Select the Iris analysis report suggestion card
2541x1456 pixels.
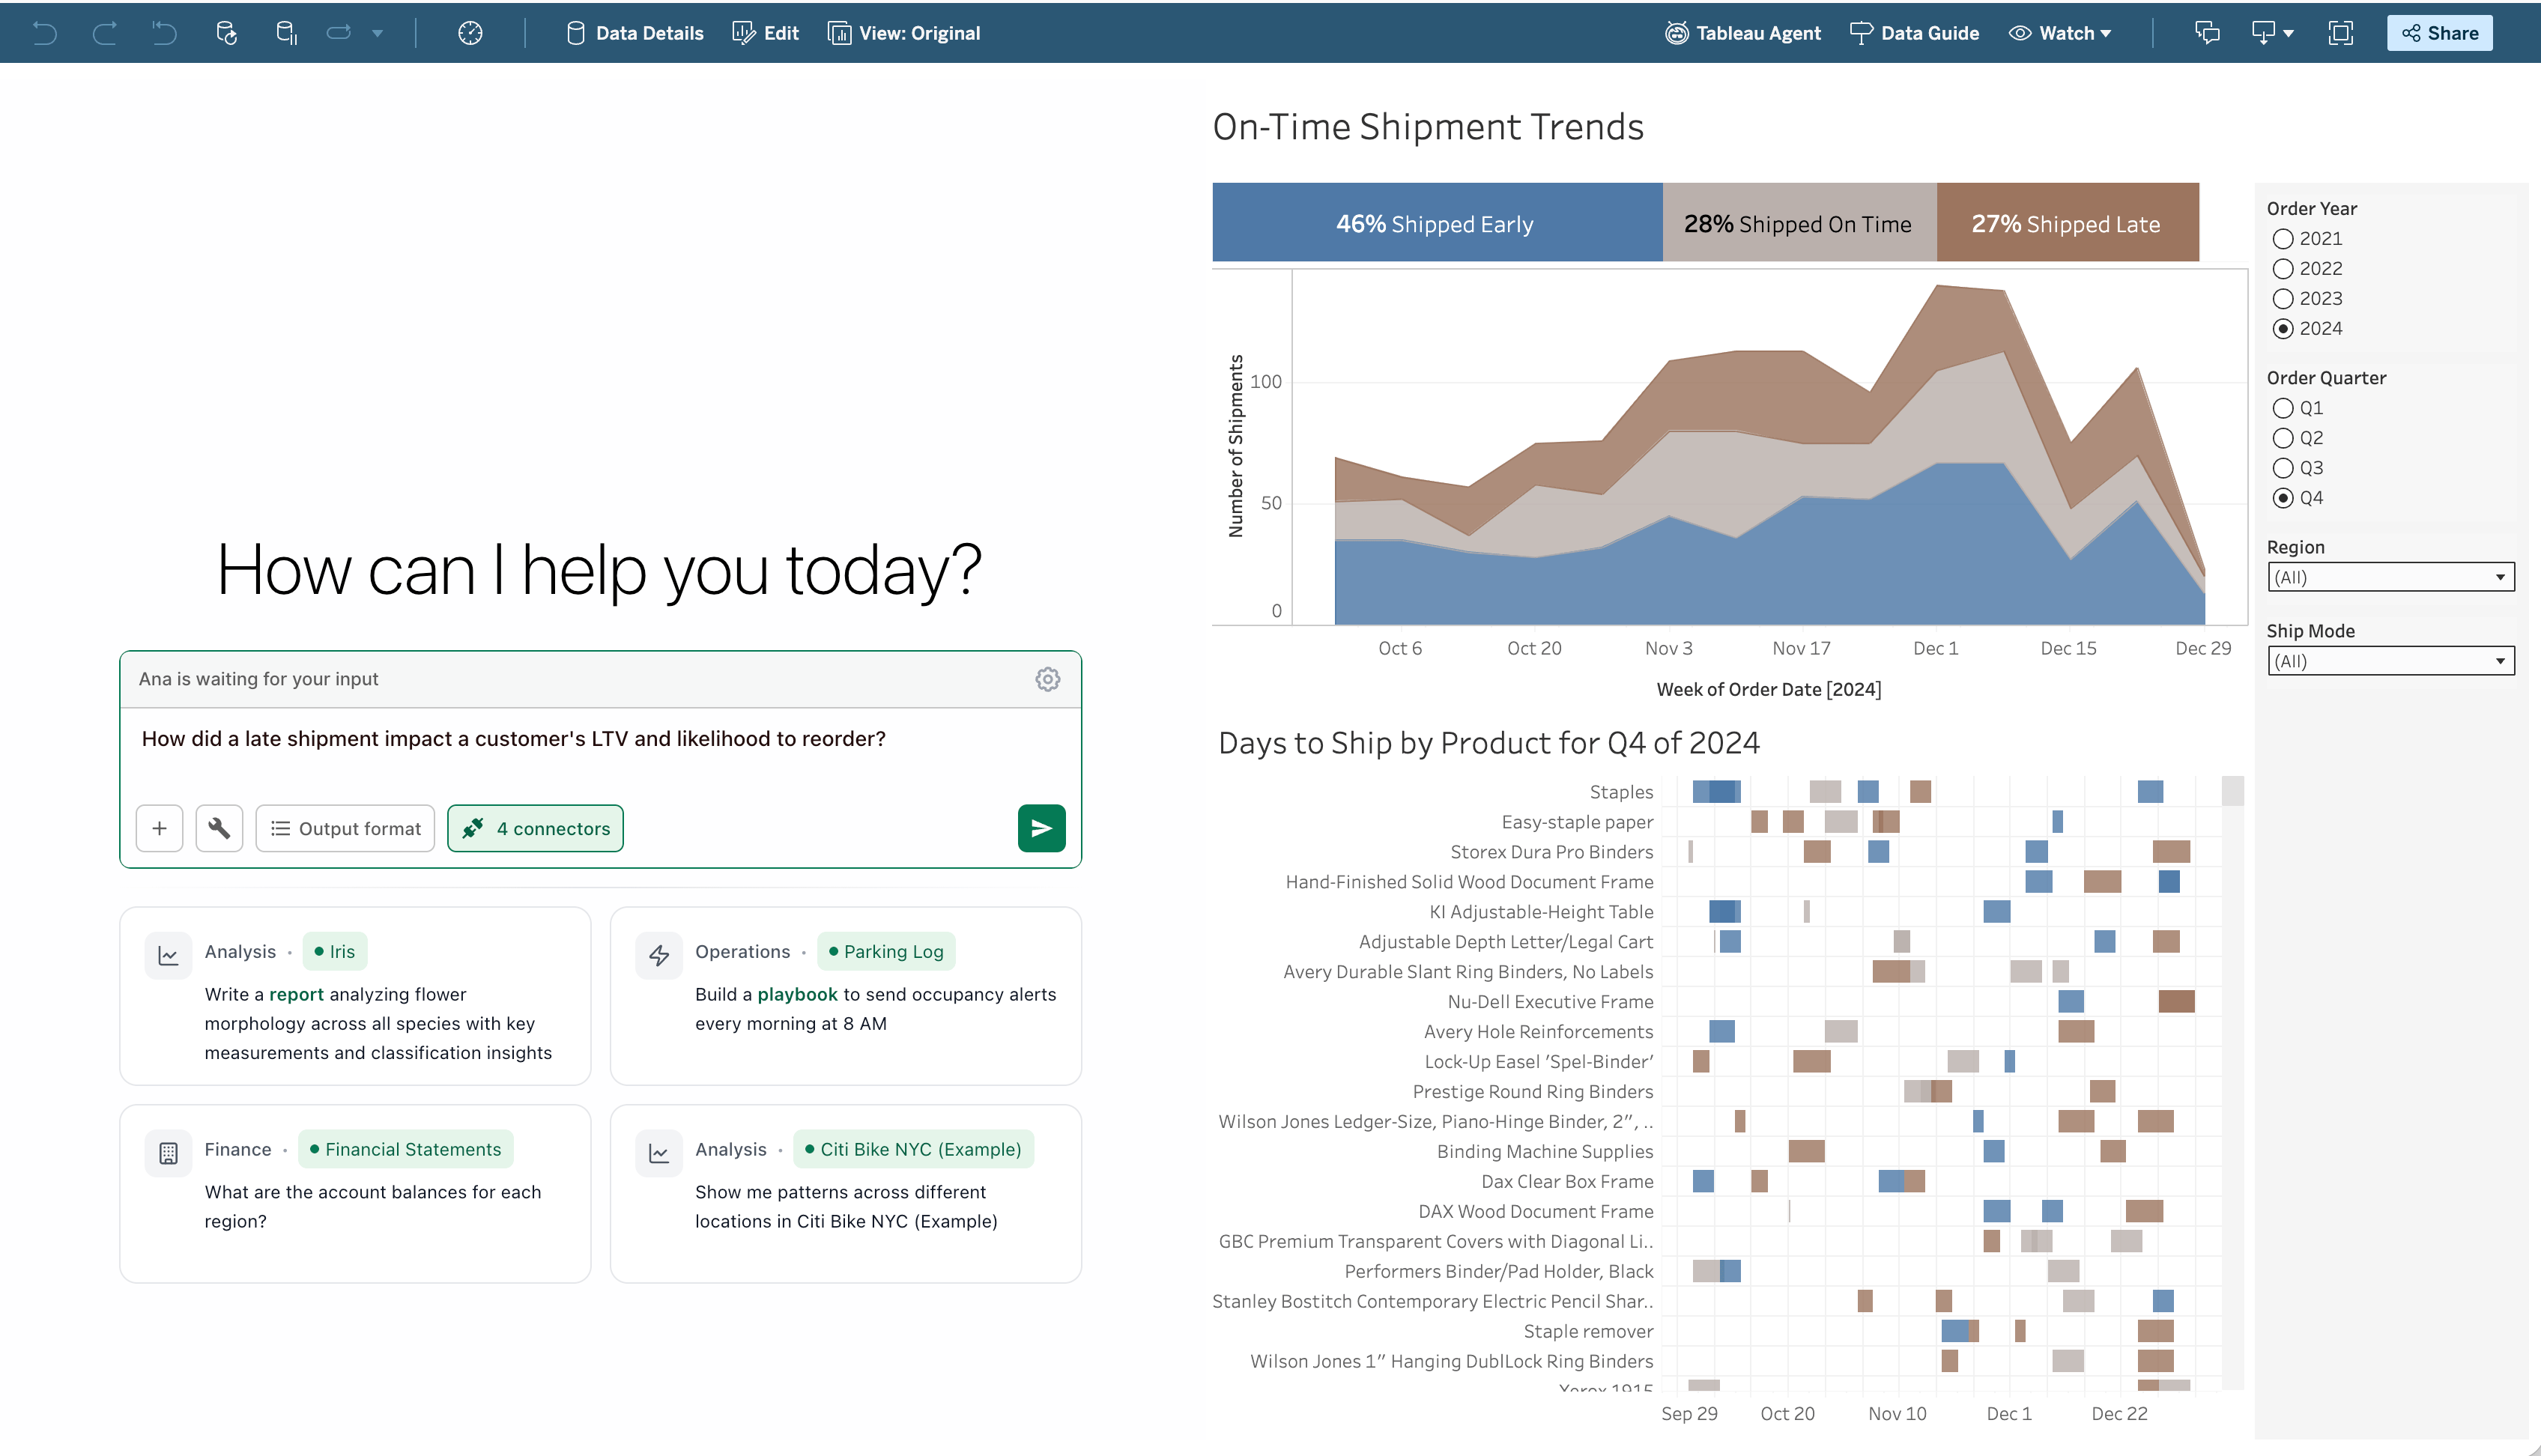click(355, 996)
